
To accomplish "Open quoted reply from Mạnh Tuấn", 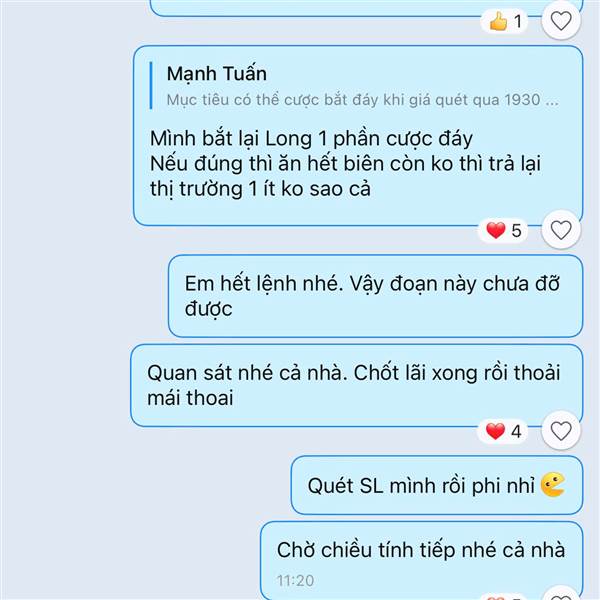I will coord(354,86).
